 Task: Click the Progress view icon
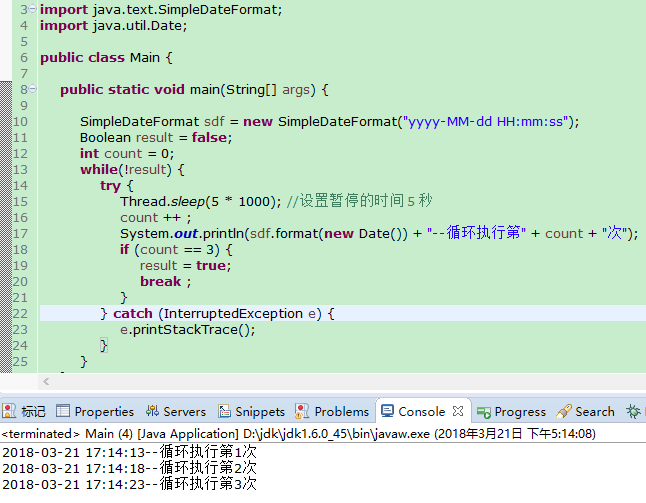coord(484,411)
